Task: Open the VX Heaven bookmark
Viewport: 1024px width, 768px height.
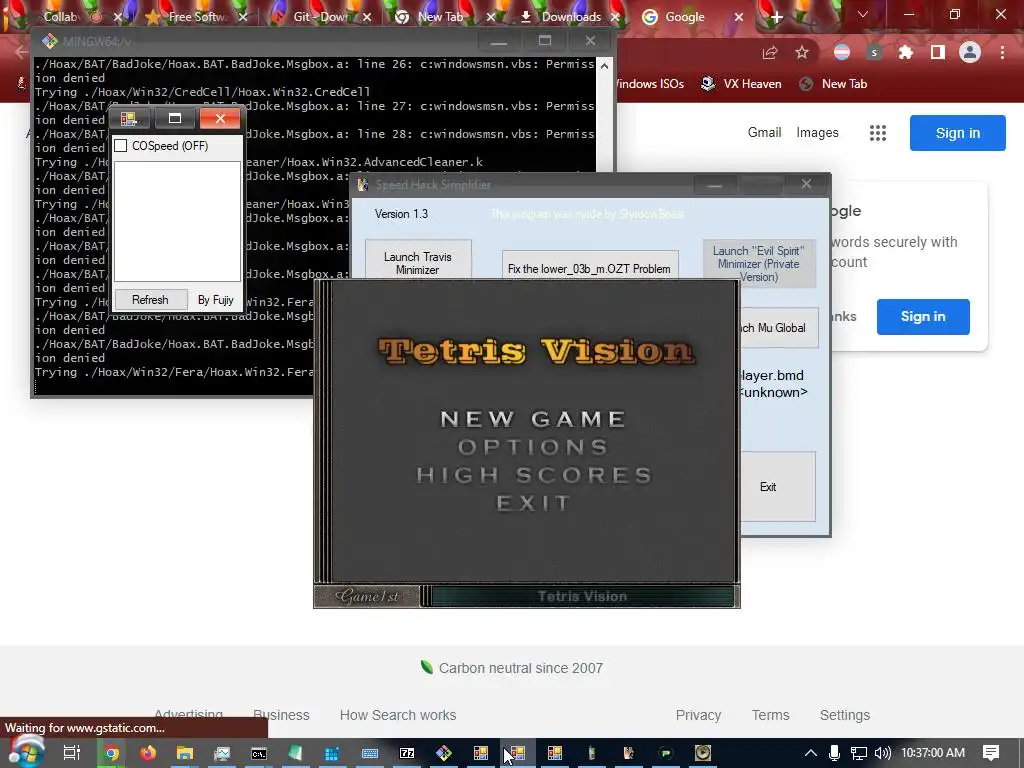Action: tap(741, 84)
